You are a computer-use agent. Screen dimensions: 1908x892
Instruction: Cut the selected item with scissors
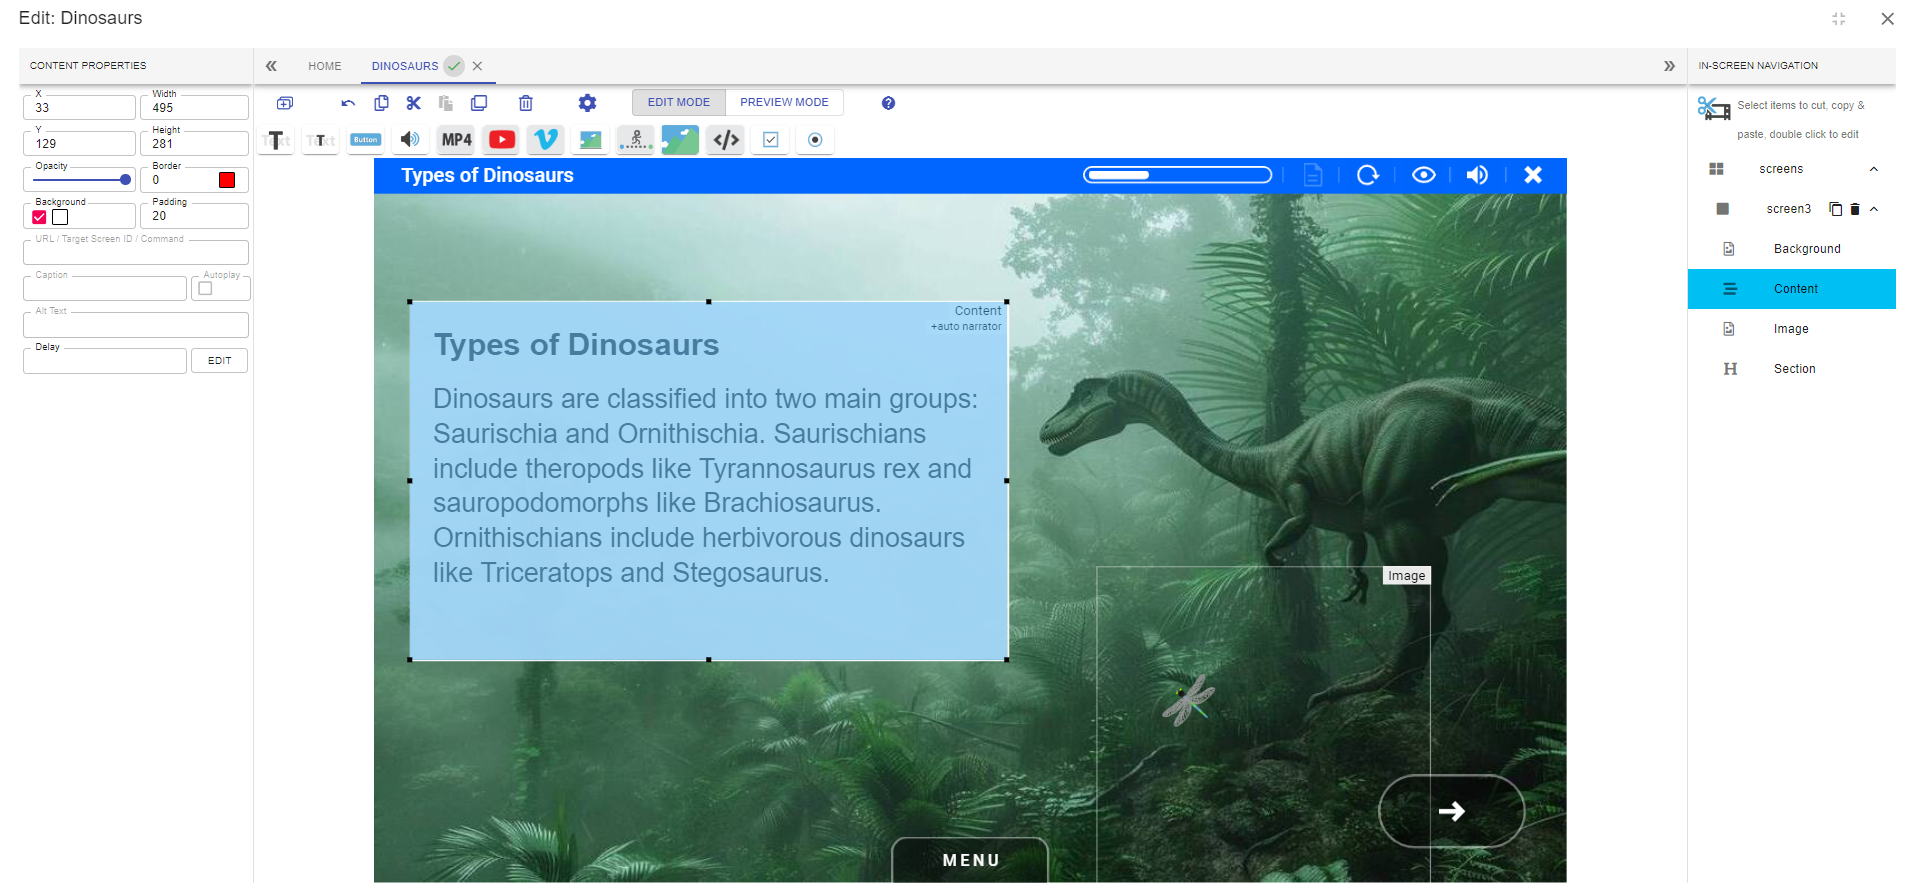click(x=414, y=103)
